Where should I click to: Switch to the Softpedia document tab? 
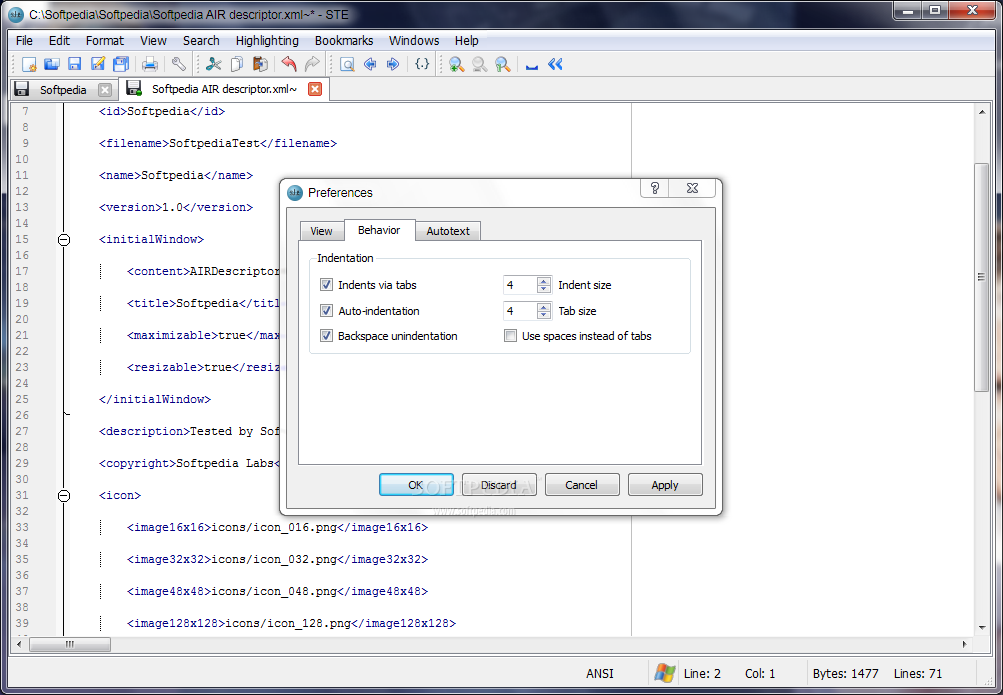pyautogui.click(x=63, y=90)
